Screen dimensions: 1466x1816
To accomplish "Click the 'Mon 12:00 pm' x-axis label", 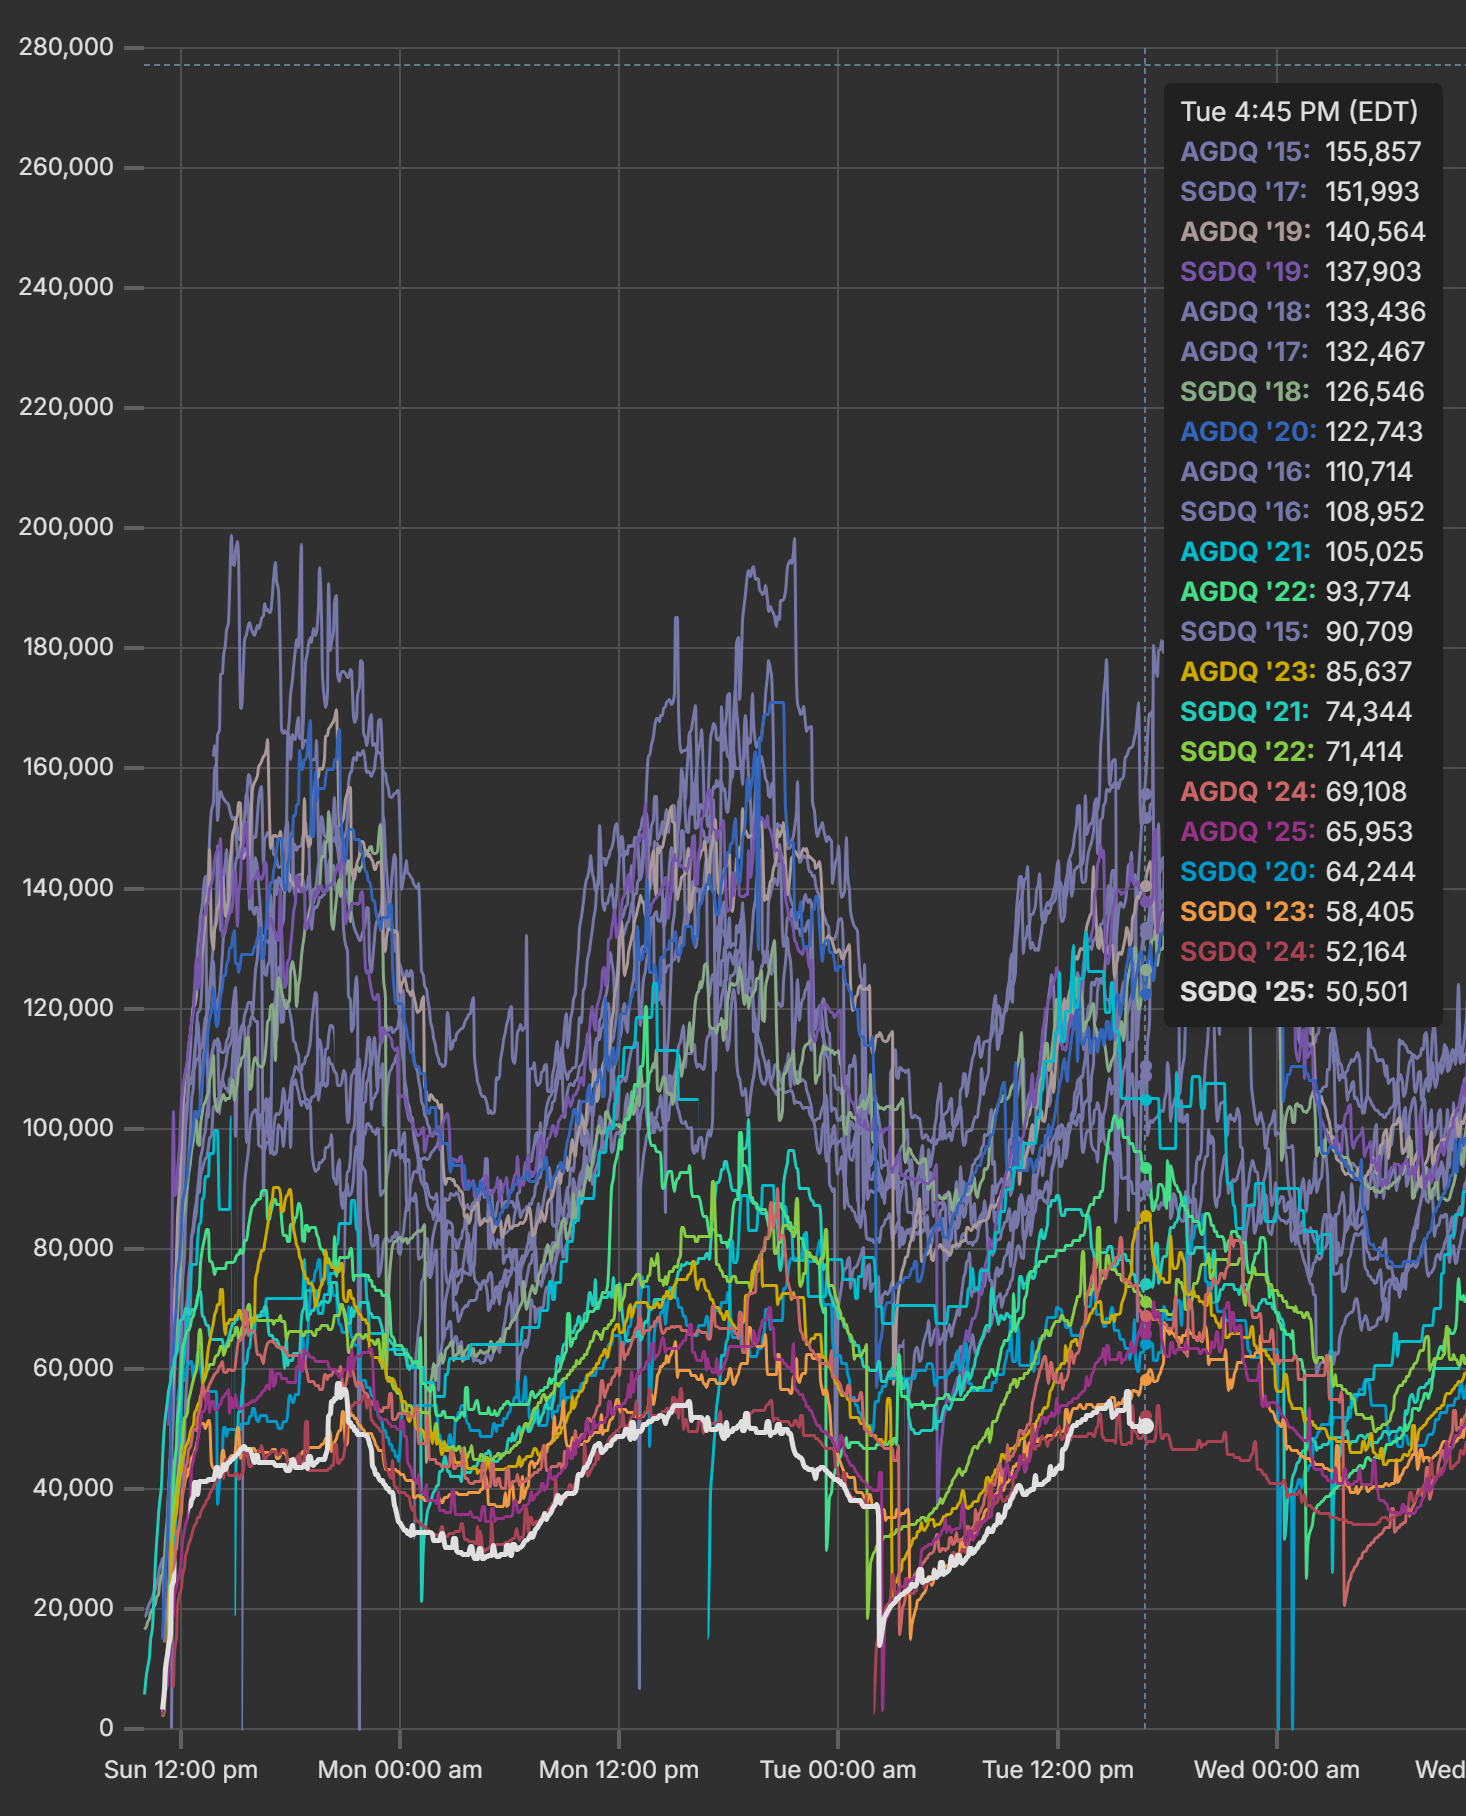I will [619, 1769].
